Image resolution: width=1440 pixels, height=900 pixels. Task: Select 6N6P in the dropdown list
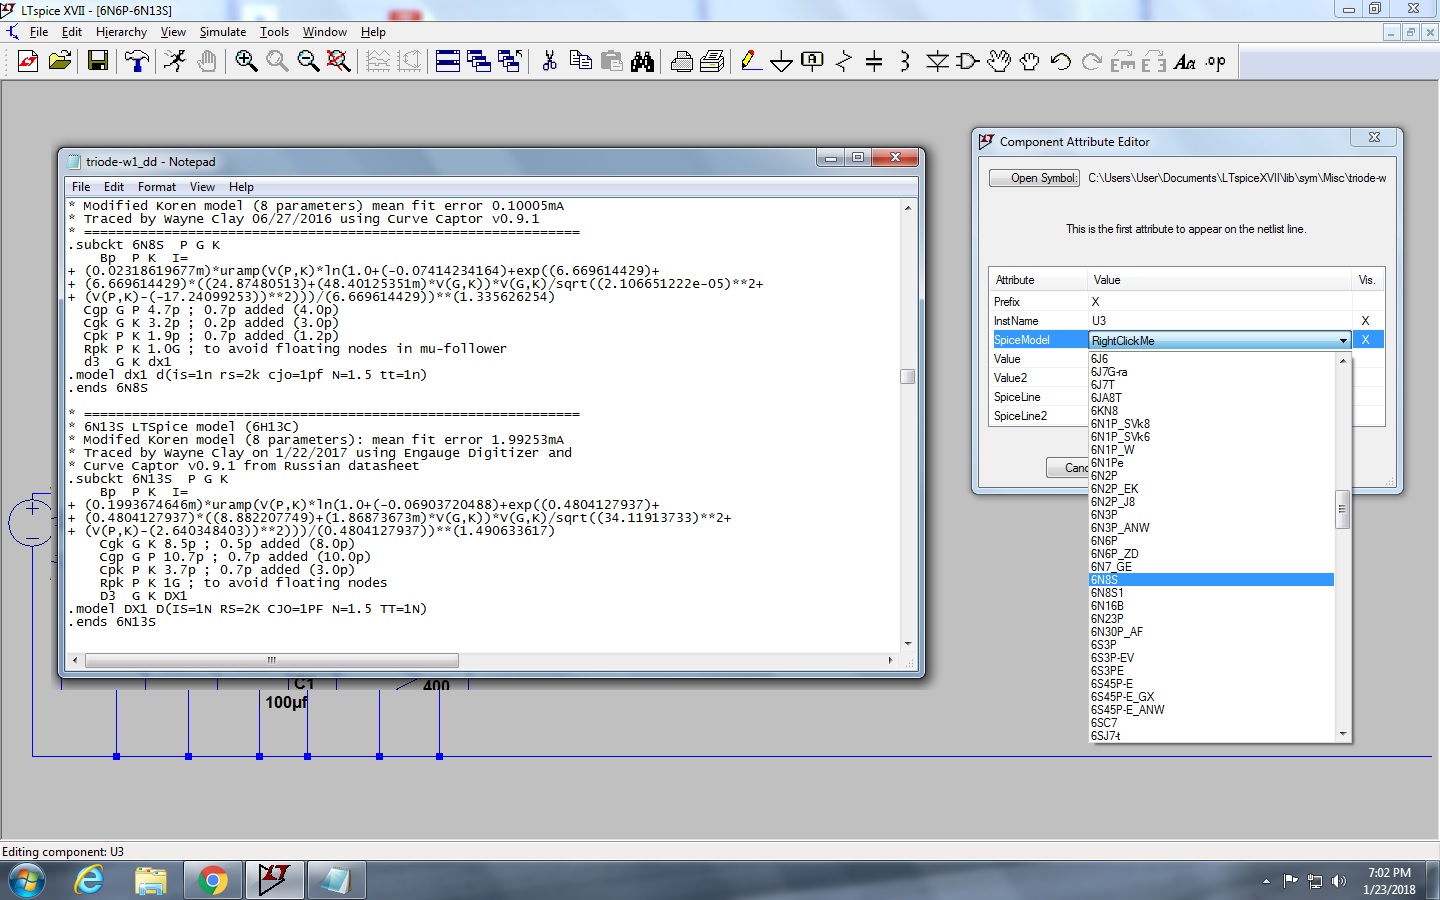click(1211, 541)
